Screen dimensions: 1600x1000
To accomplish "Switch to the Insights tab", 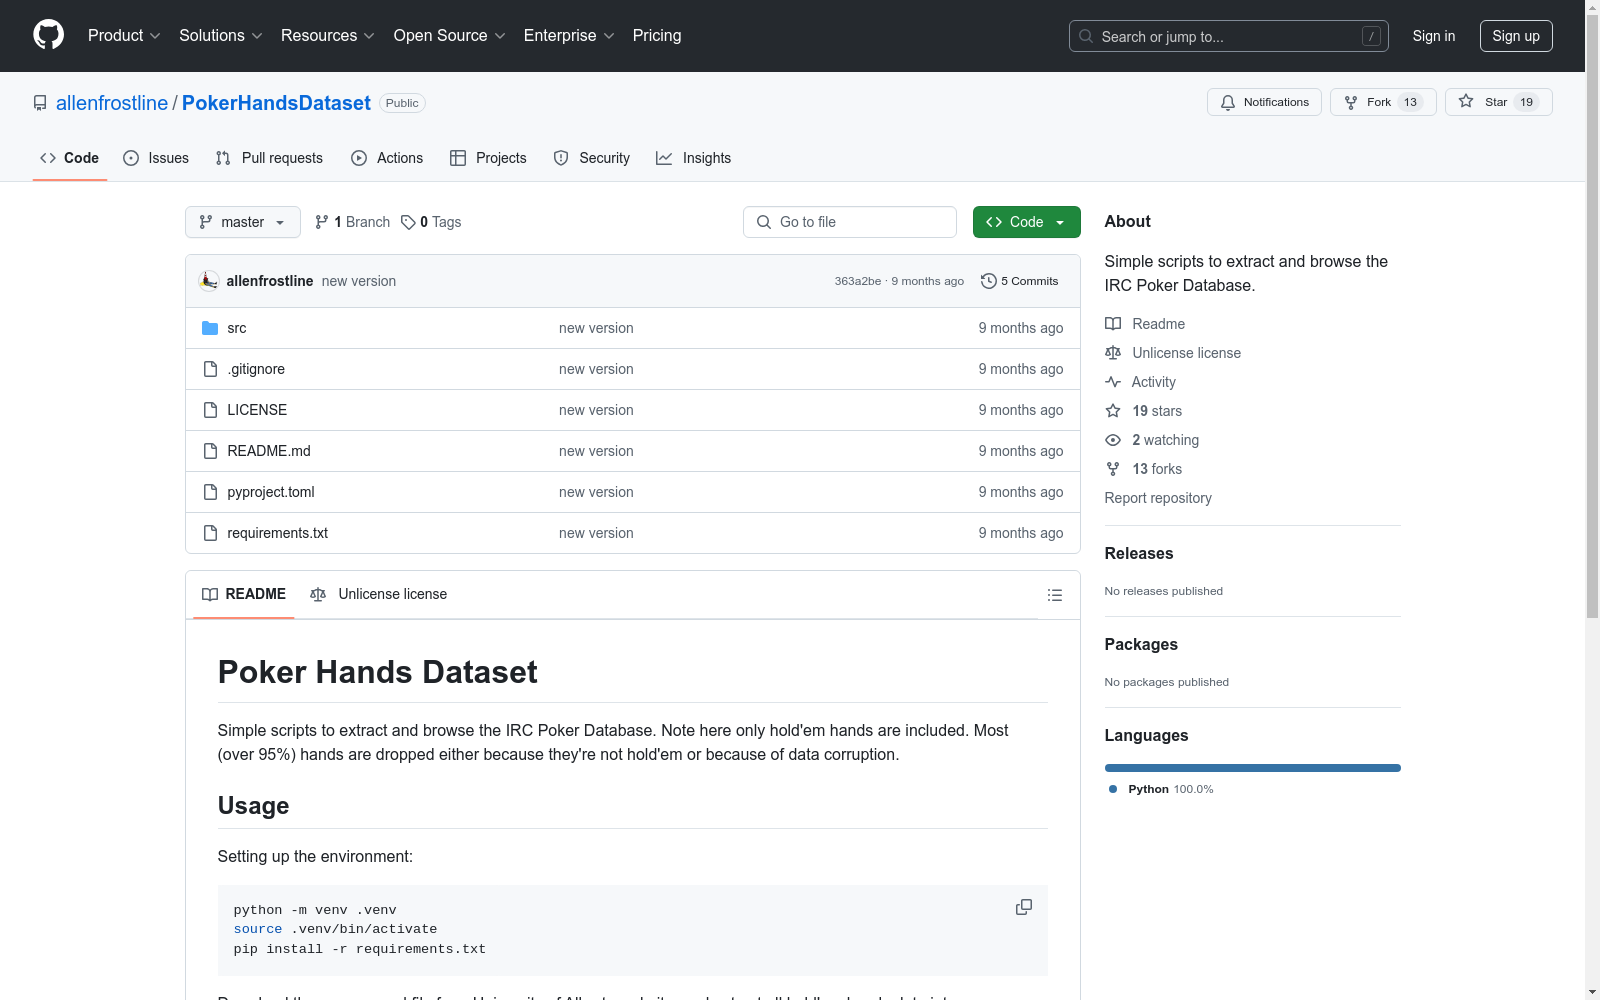I will [x=694, y=158].
